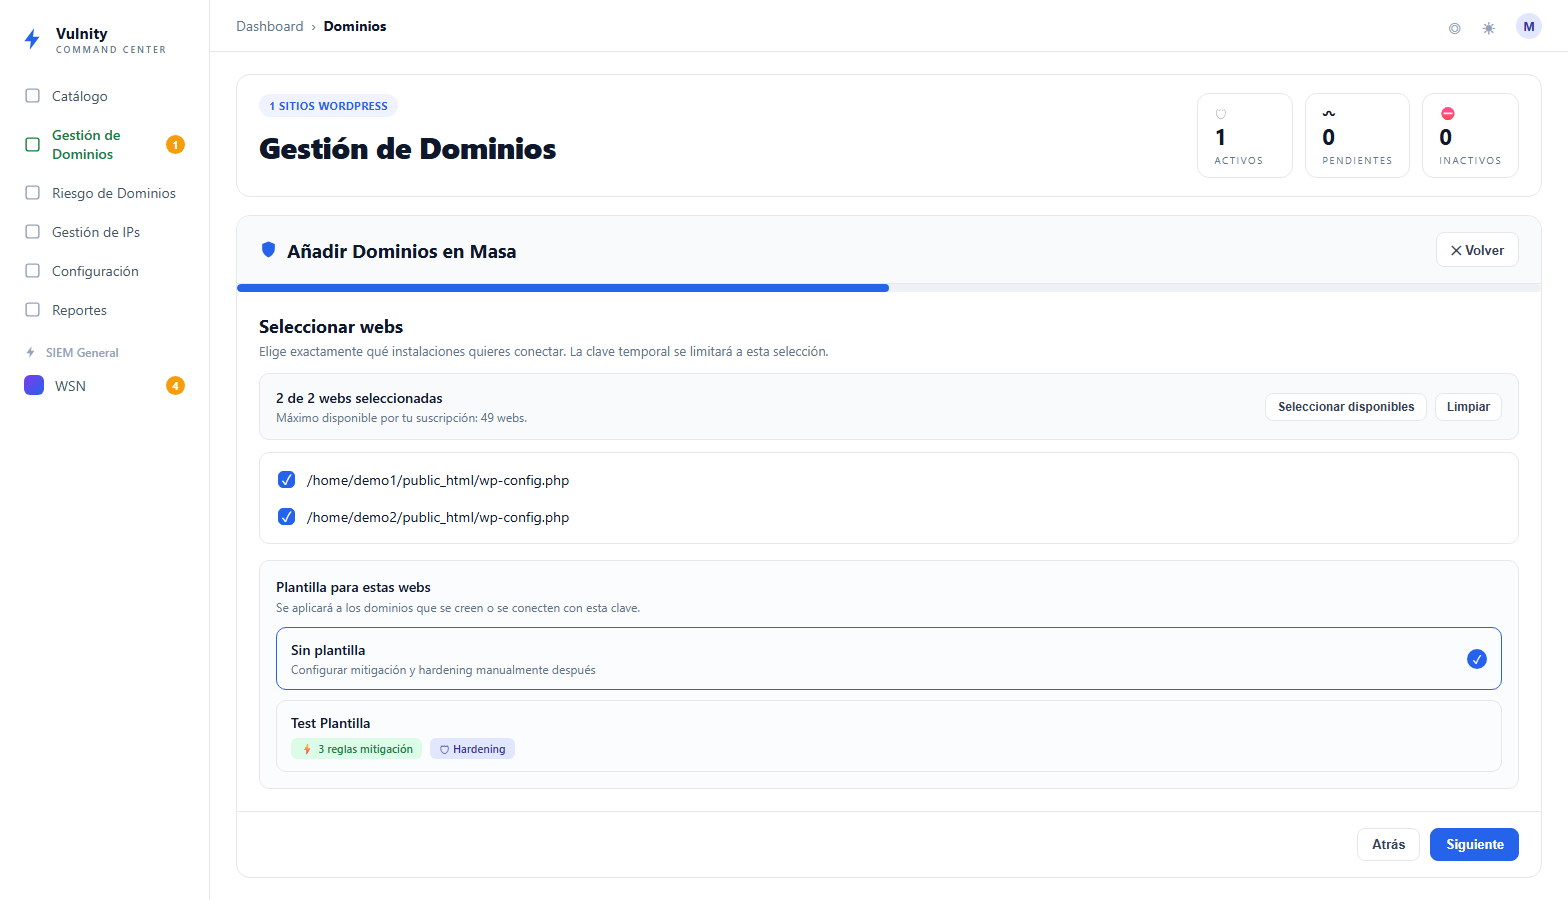The width and height of the screenshot is (1568, 900).
Task: Click the Catálogo sidebar square icon
Action: pos(32,96)
